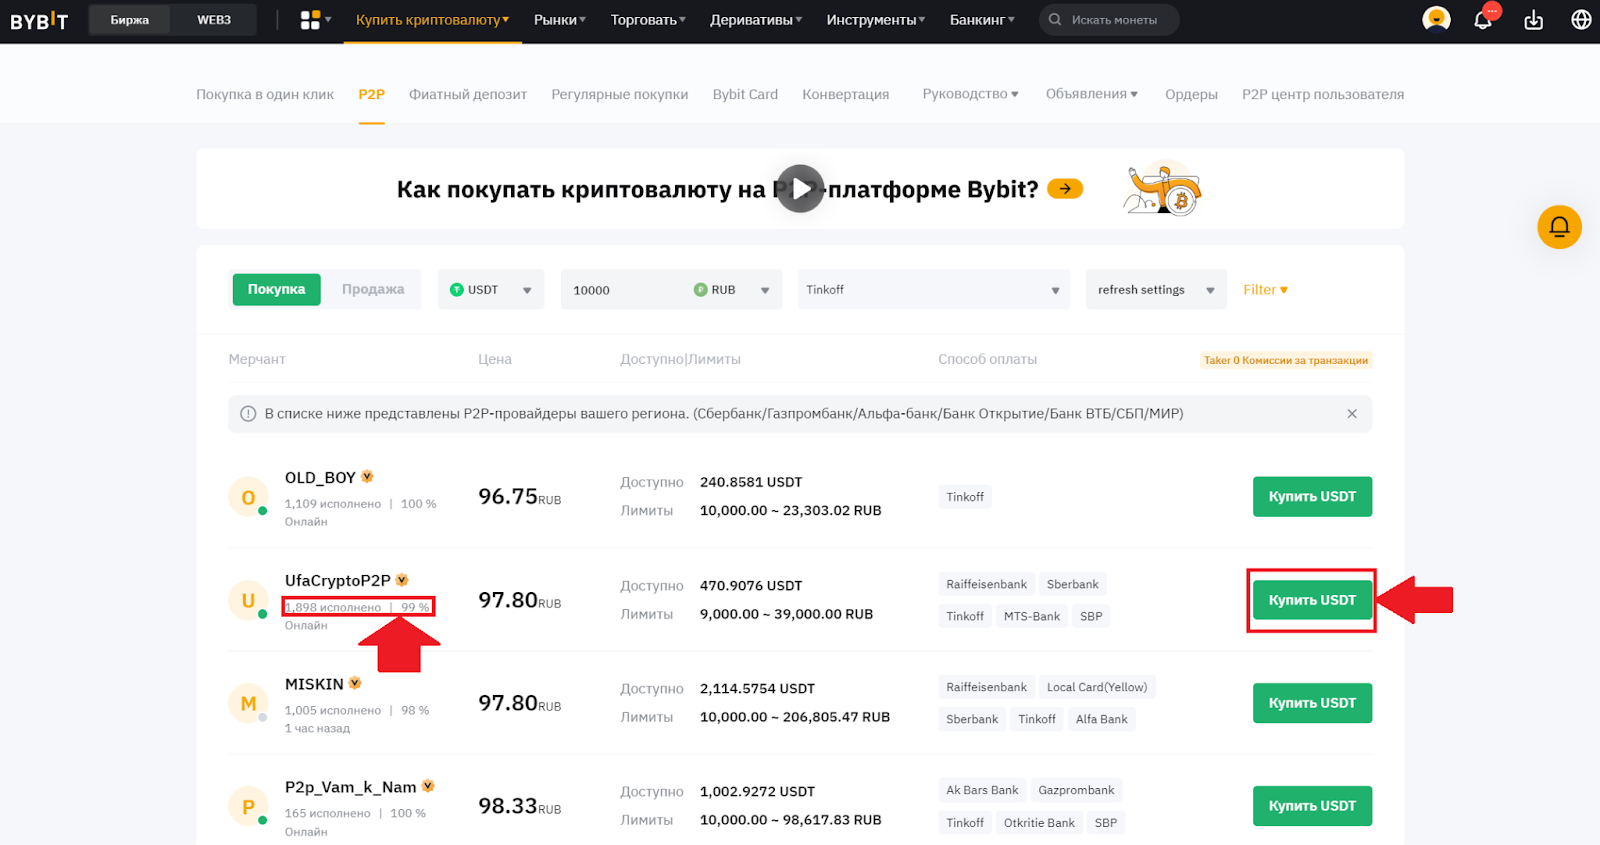1600x845 pixels.
Task: Open the USDT coin dropdown
Action: pyautogui.click(x=491, y=289)
